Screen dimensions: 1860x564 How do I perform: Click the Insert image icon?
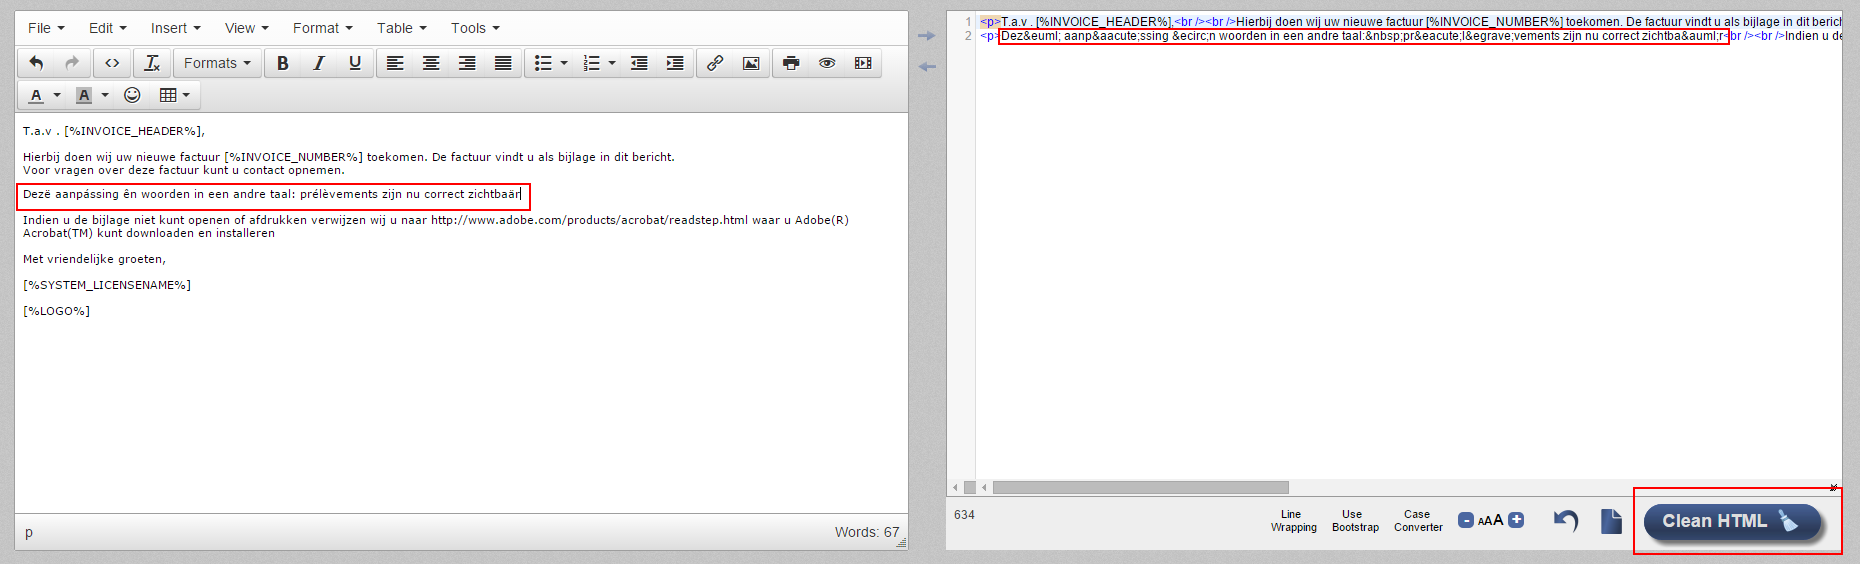tap(751, 63)
